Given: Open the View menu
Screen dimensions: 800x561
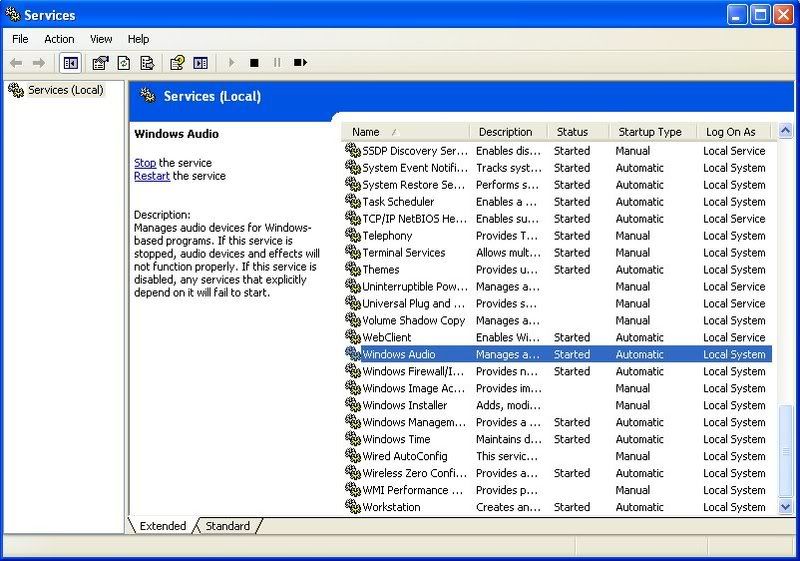Looking at the screenshot, I should click(101, 39).
